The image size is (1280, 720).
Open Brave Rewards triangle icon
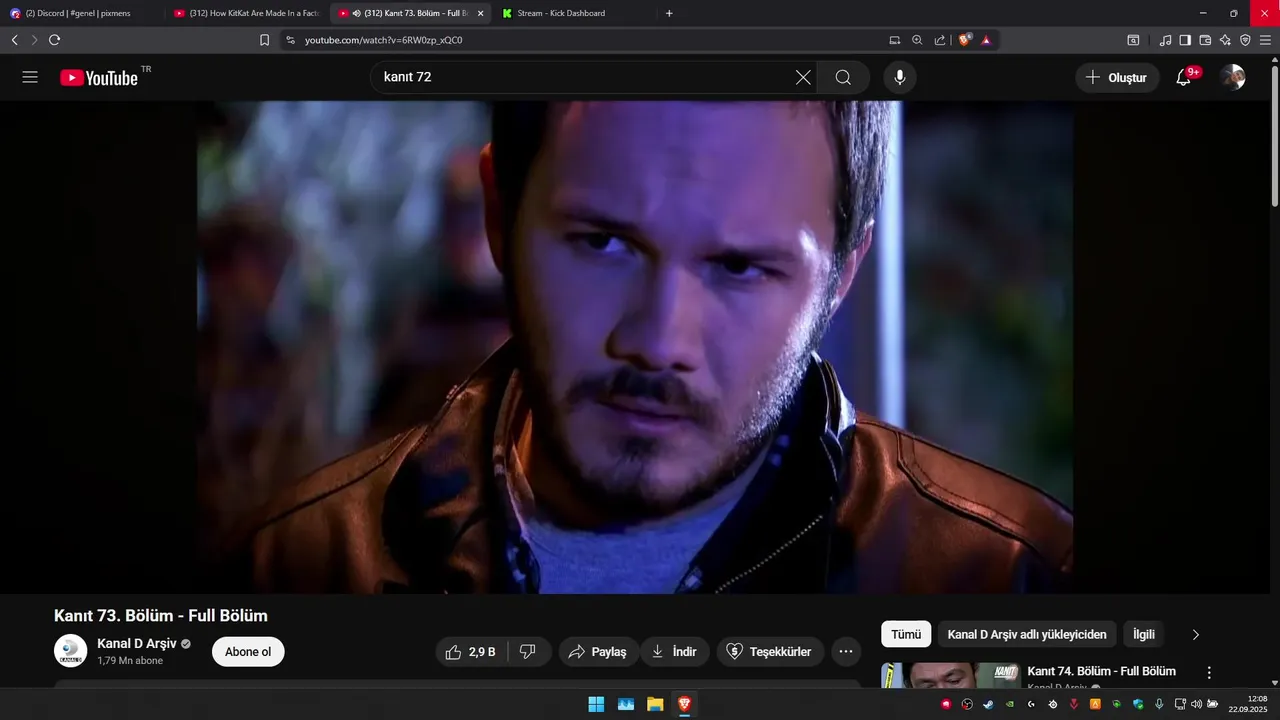coord(986,40)
